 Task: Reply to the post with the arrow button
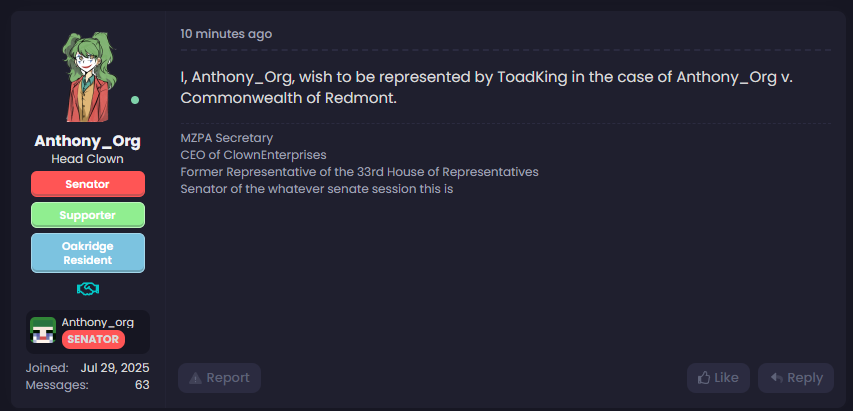point(796,378)
